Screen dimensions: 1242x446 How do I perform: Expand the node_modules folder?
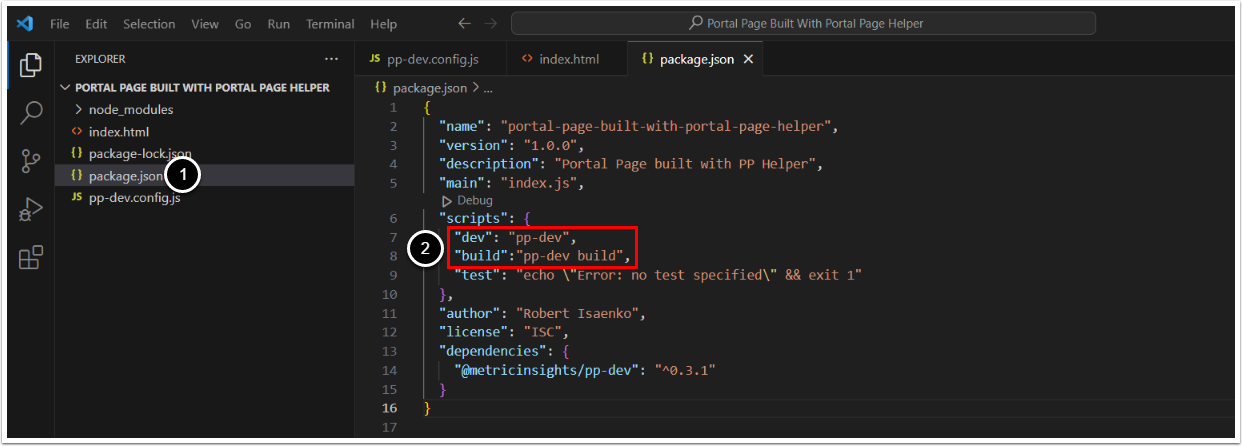coord(80,109)
